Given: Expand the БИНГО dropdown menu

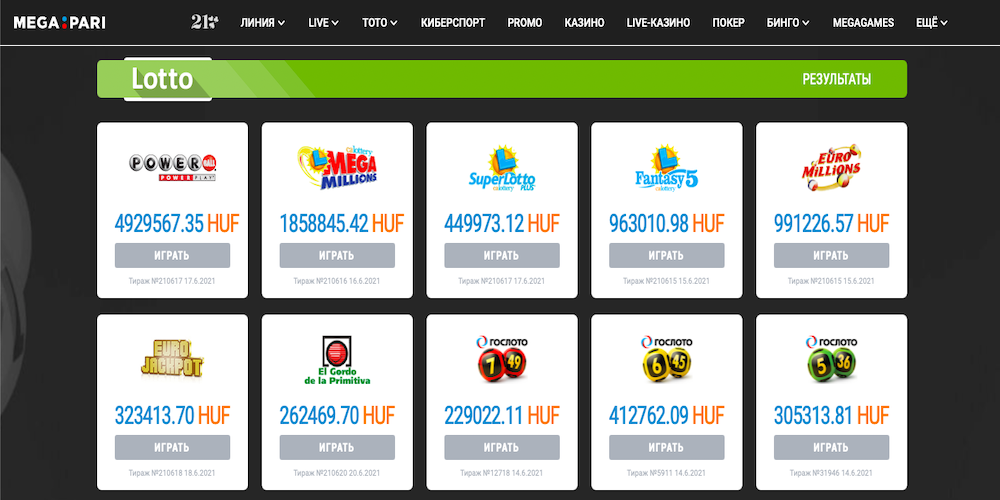Looking at the screenshot, I should coord(788,22).
